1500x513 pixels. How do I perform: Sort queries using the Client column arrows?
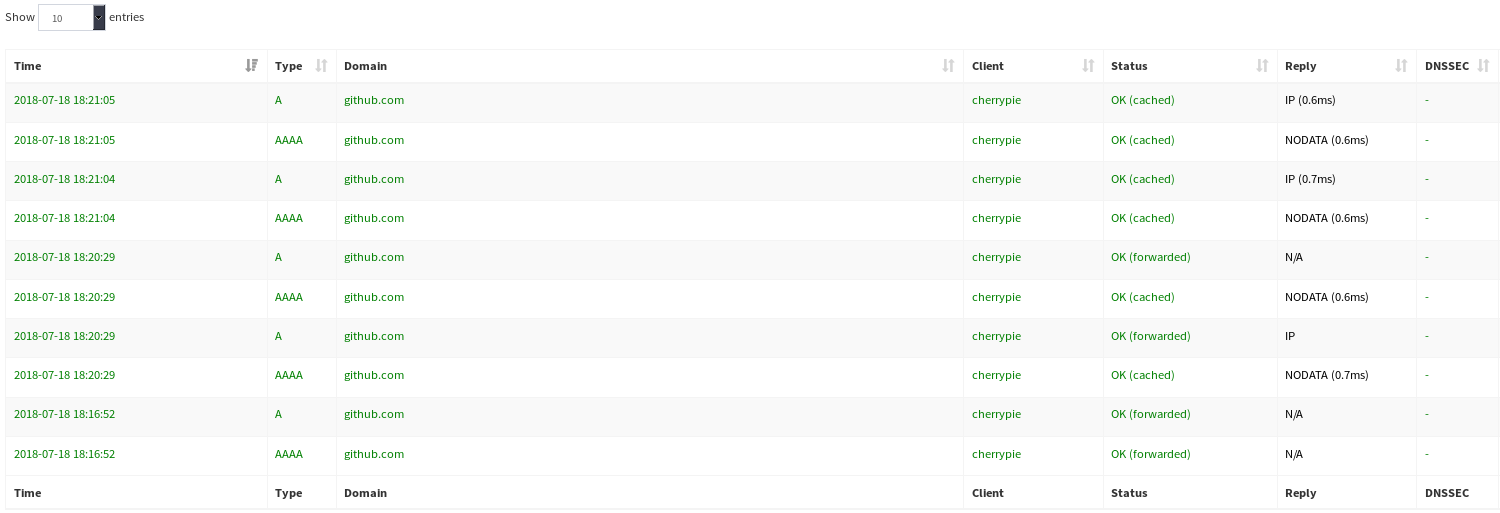[x=1088, y=66]
